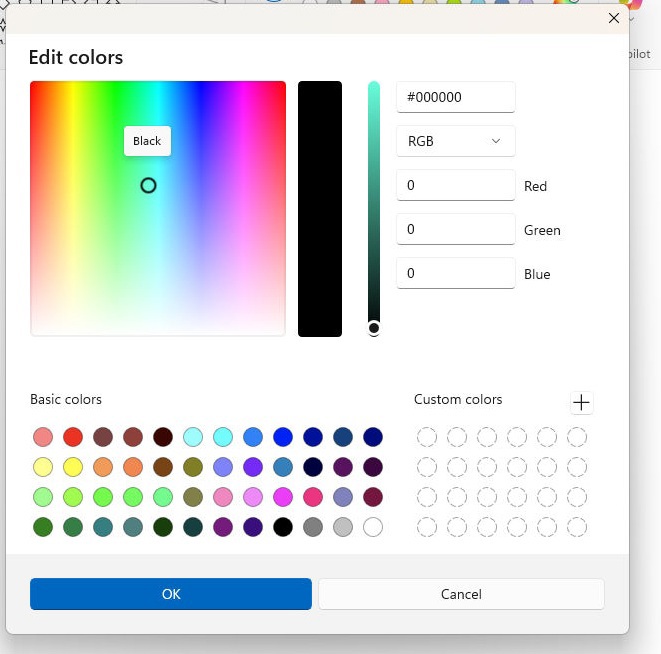The width and height of the screenshot is (661, 654).
Task: Open the RGB color model dropdown
Action: coord(456,141)
